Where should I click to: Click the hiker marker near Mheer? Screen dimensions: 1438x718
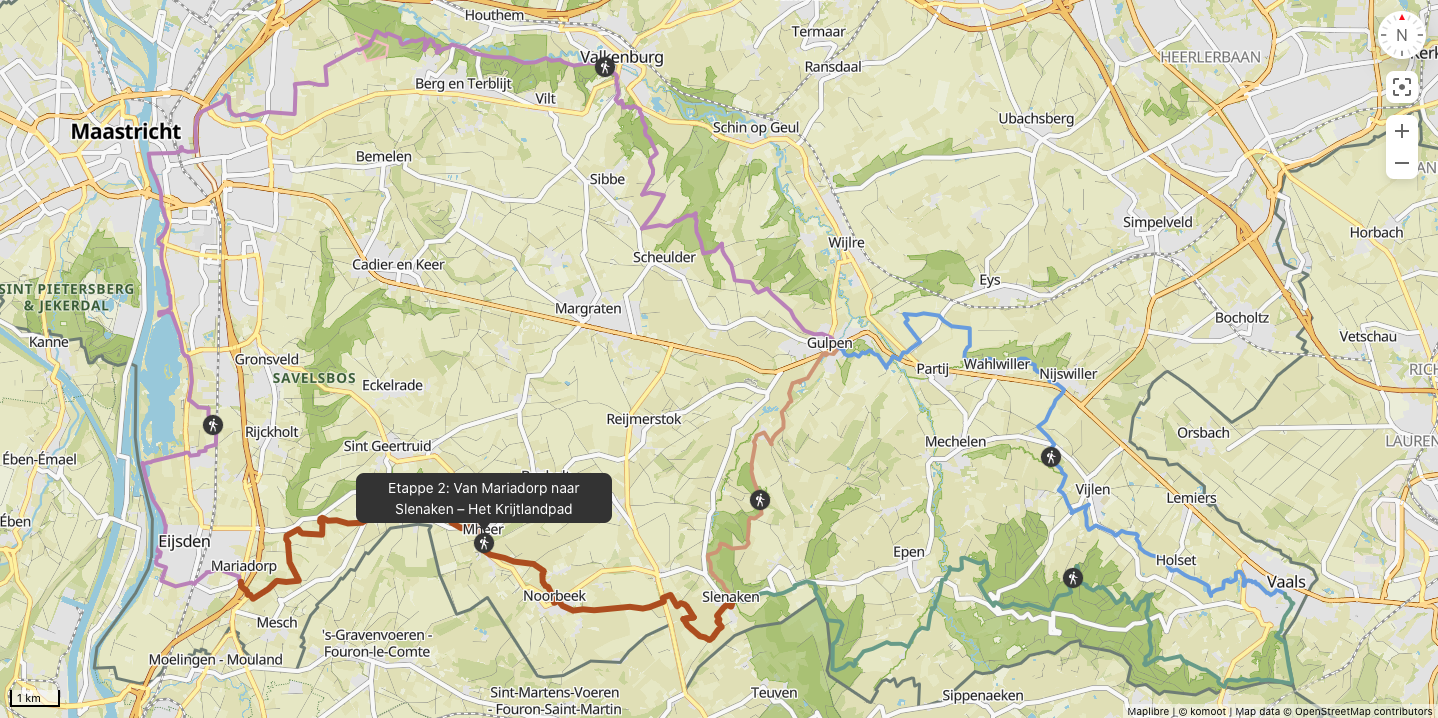[484, 543]
